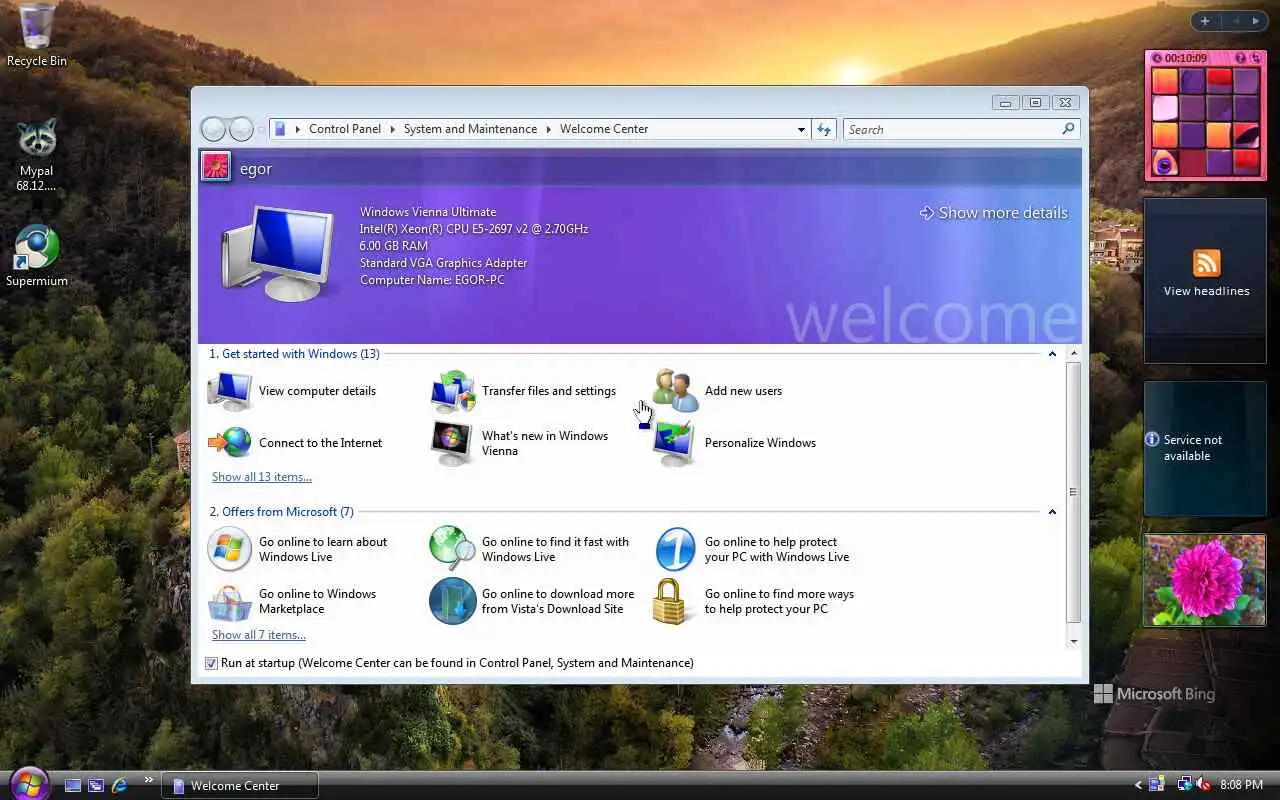Collapse the Get started with Windows section

(x=1052, y=354)
